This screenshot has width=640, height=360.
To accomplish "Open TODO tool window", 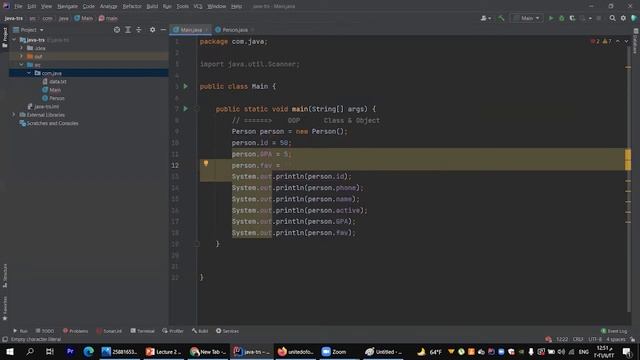I will pyautogui.click(x=44, y=331).
